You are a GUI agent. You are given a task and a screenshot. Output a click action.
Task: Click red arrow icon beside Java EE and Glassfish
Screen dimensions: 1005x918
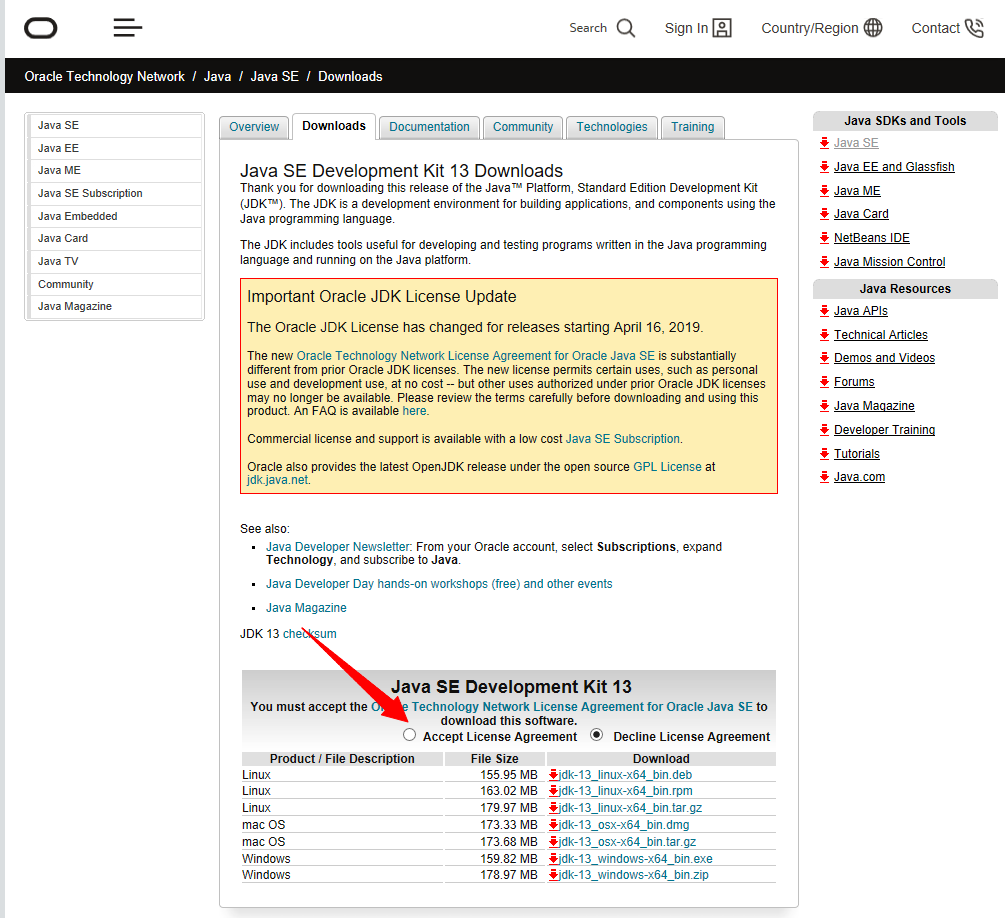(824, 167)
